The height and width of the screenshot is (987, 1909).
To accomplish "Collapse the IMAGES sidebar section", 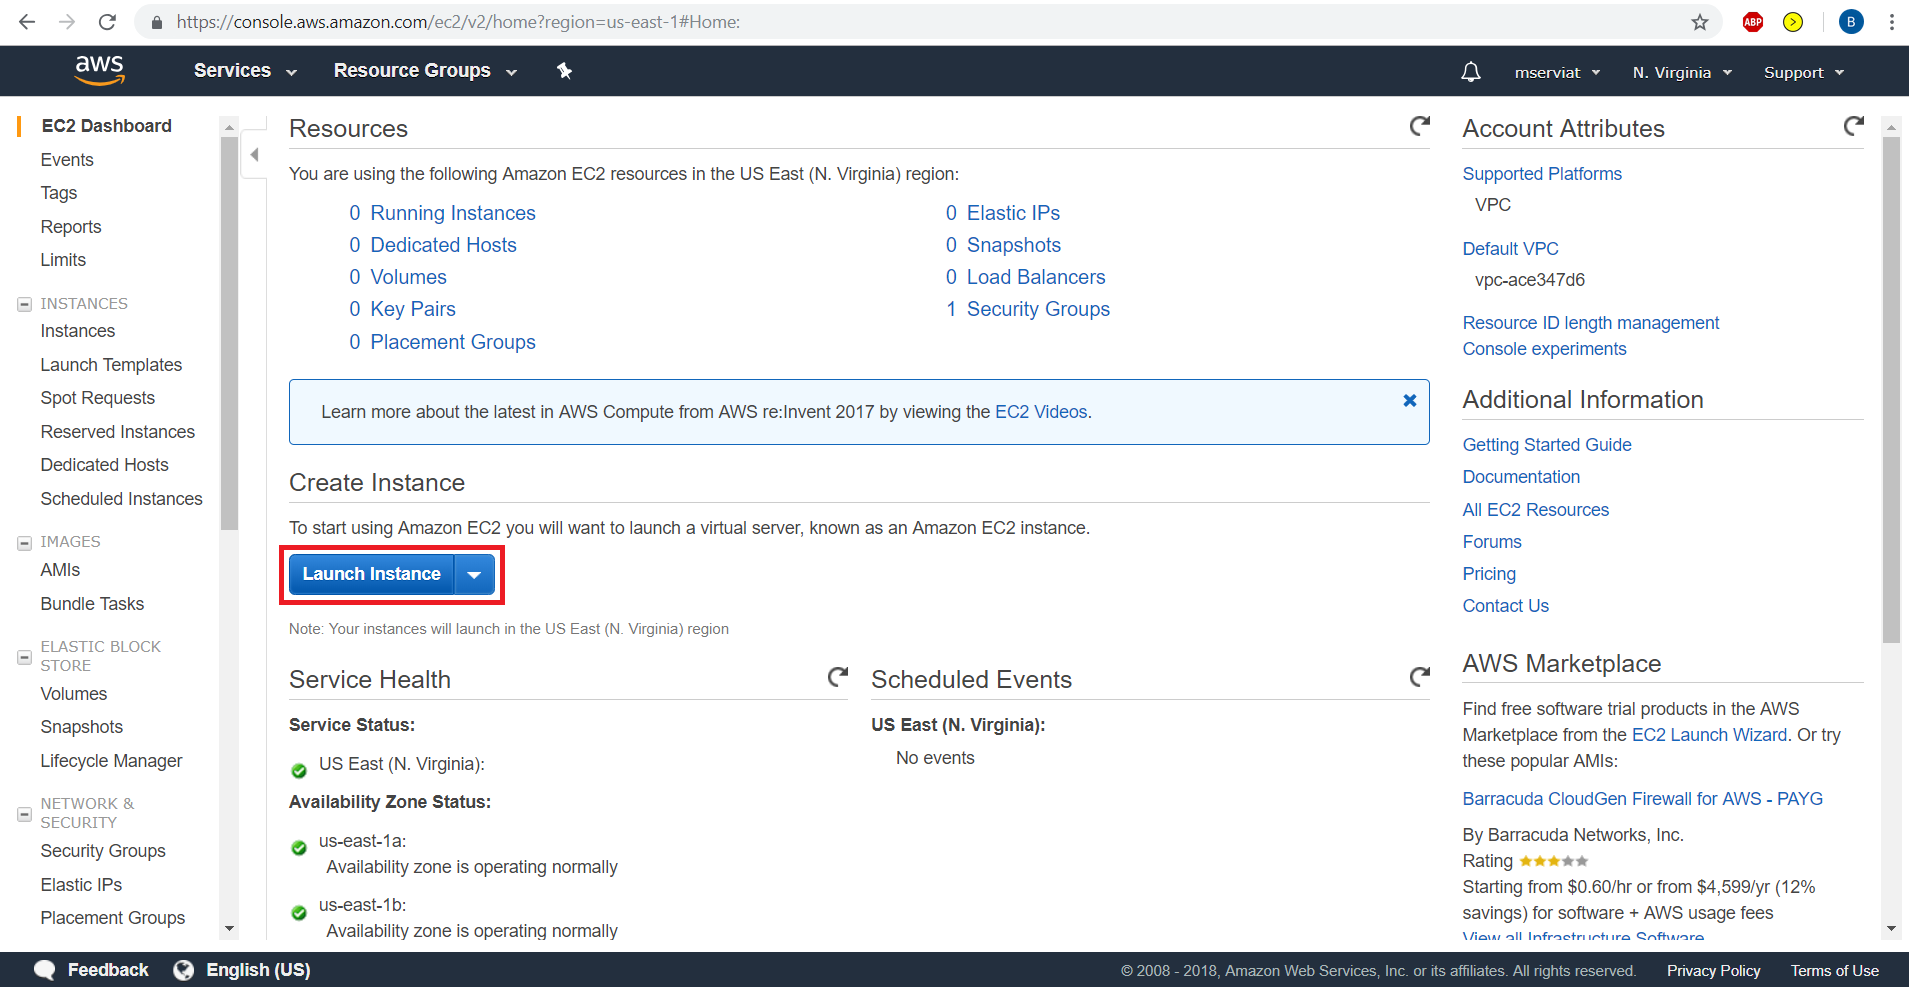I will (25, 543).
